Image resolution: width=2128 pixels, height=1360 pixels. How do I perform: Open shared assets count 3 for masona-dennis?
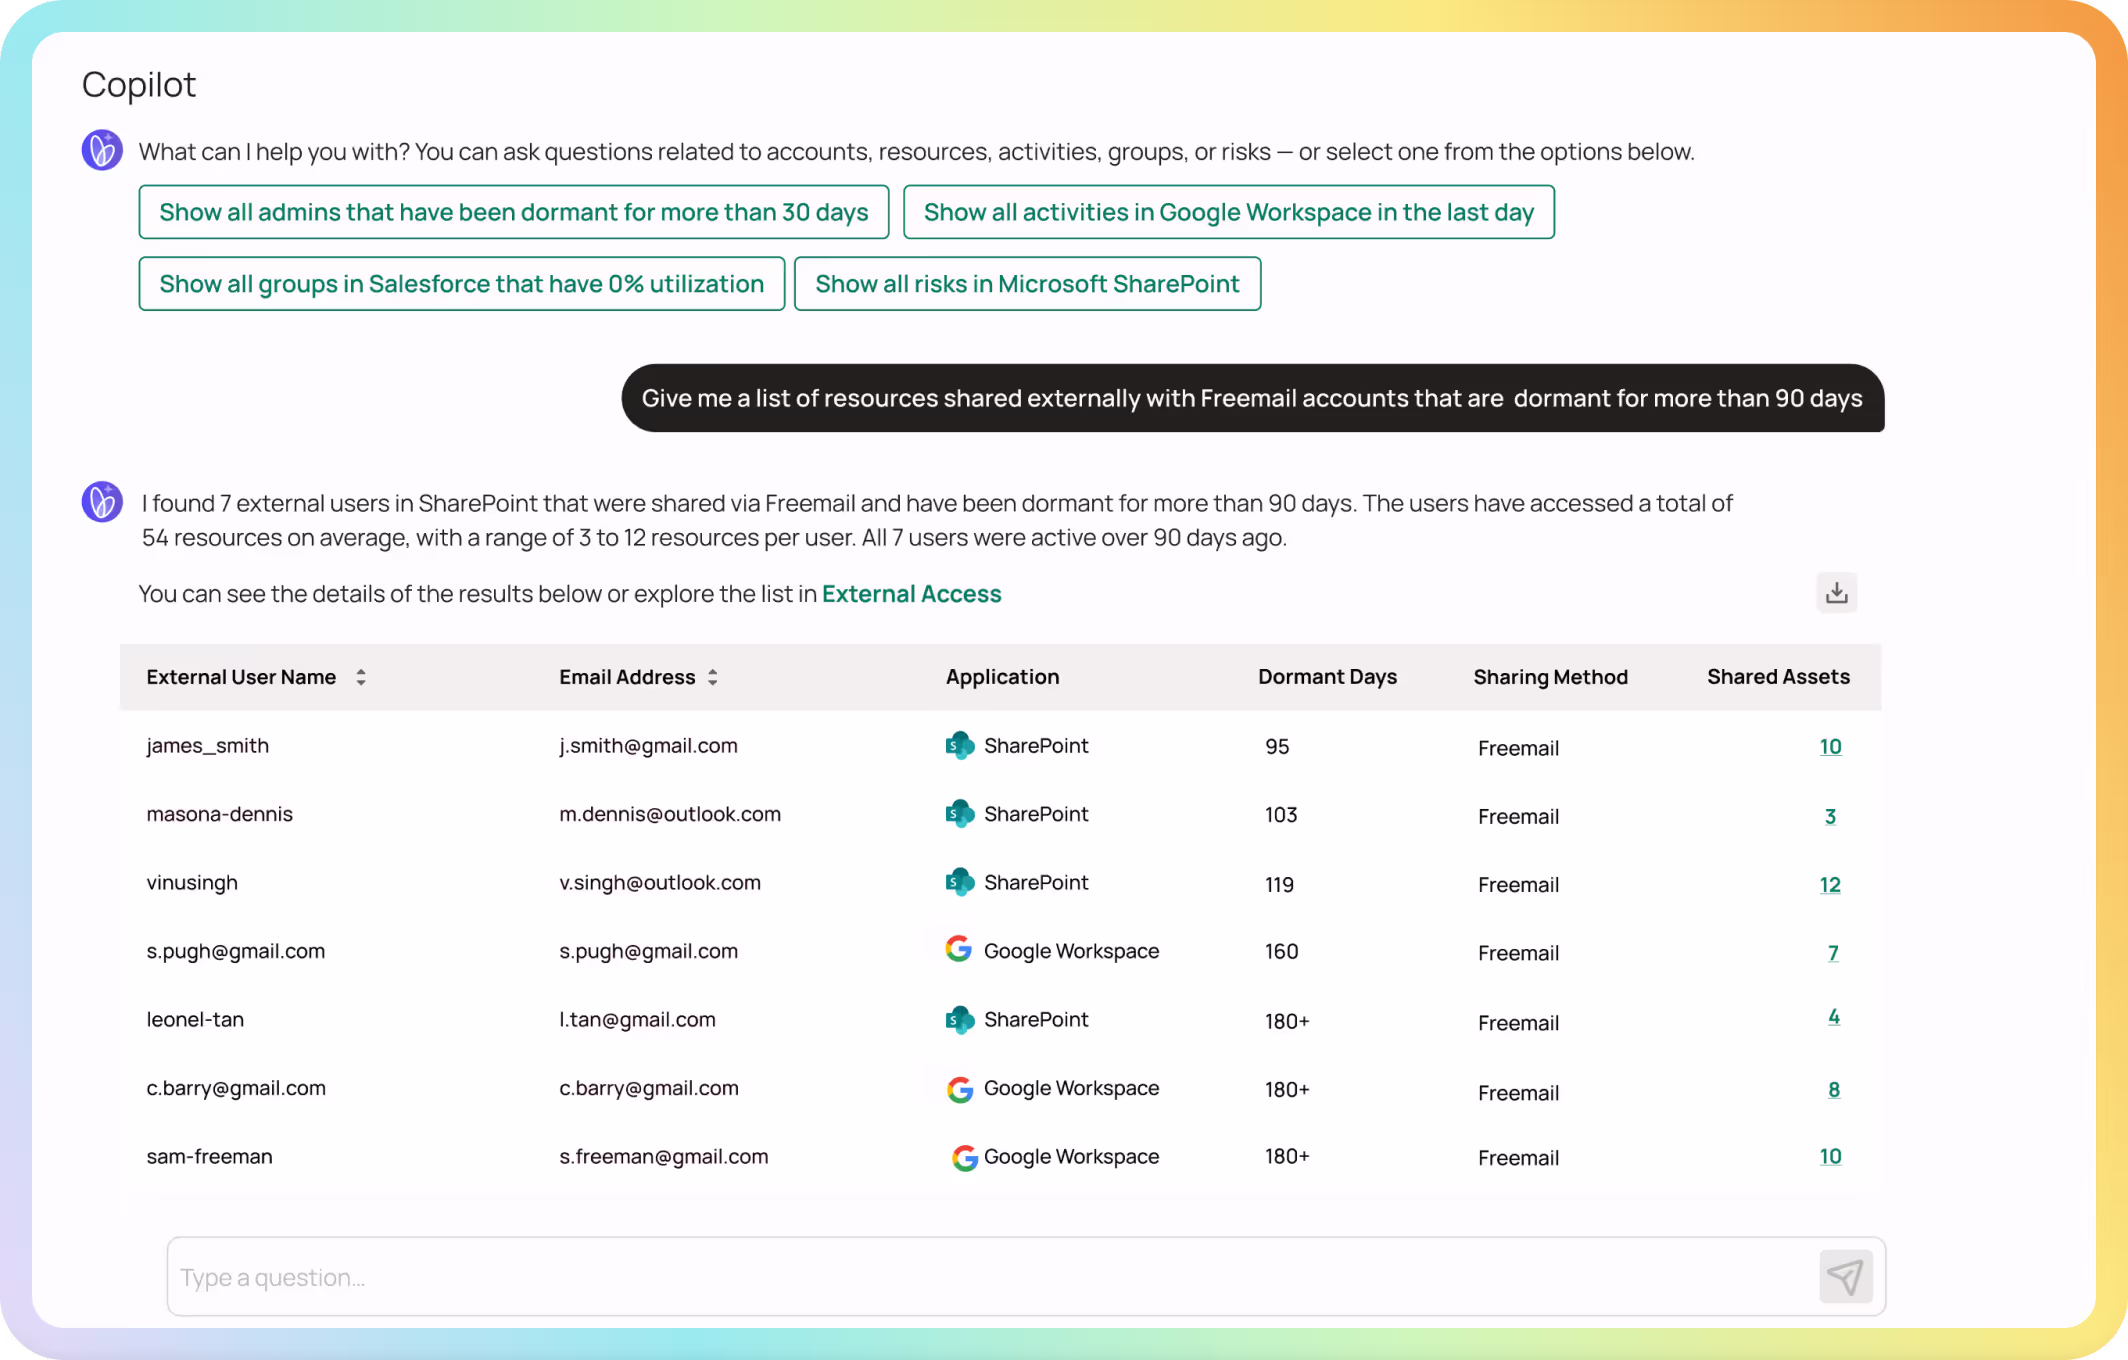(x=1830, y=816)
